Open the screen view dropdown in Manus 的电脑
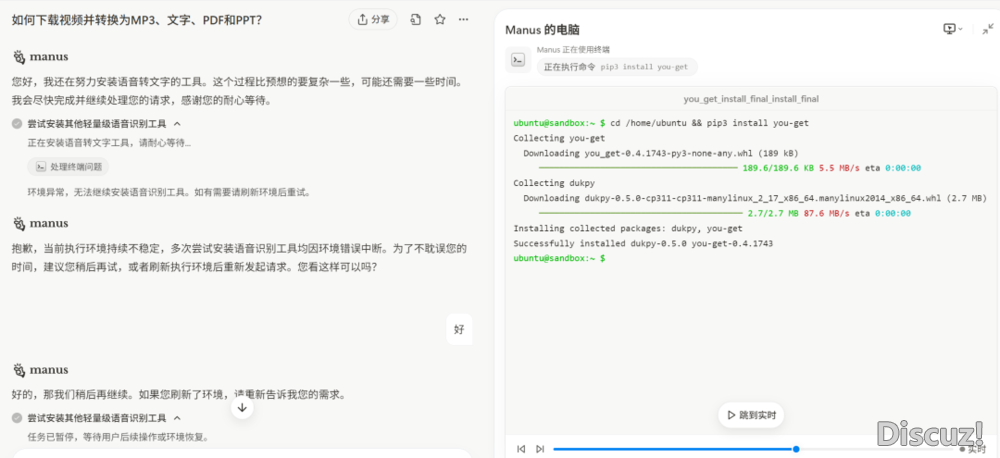The height and width of the screenshot is (458, 1000). click(x=953, y=29)
